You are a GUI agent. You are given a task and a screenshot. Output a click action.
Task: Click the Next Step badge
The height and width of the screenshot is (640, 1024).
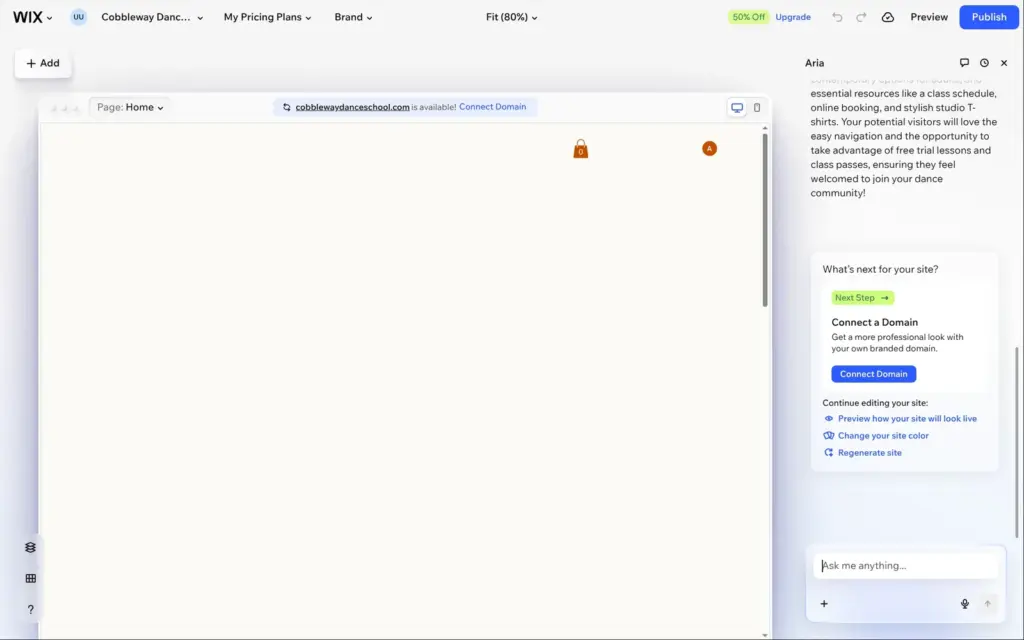pyautogui.click(x=862, y=298)
